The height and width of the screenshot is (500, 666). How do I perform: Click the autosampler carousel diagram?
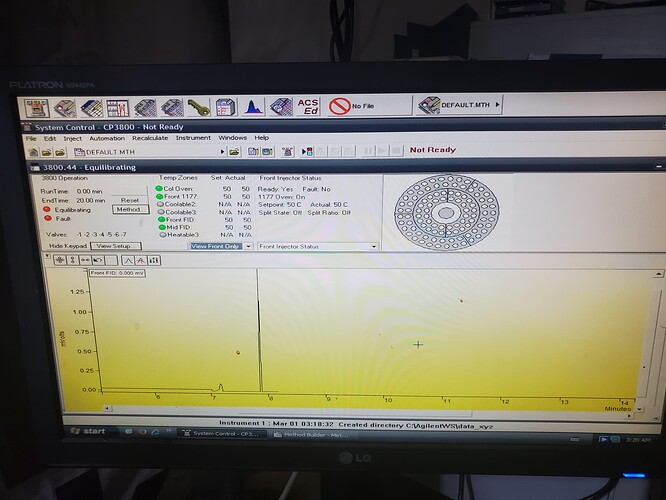coord(447,212)
